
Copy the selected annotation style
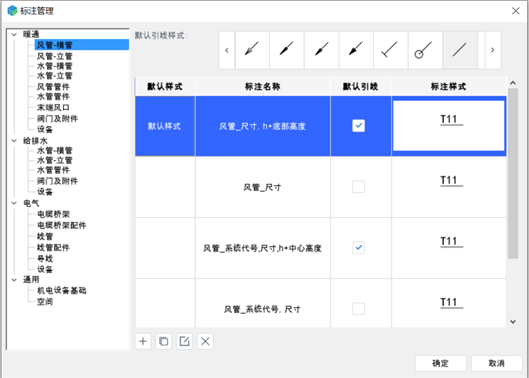[164, 341]
